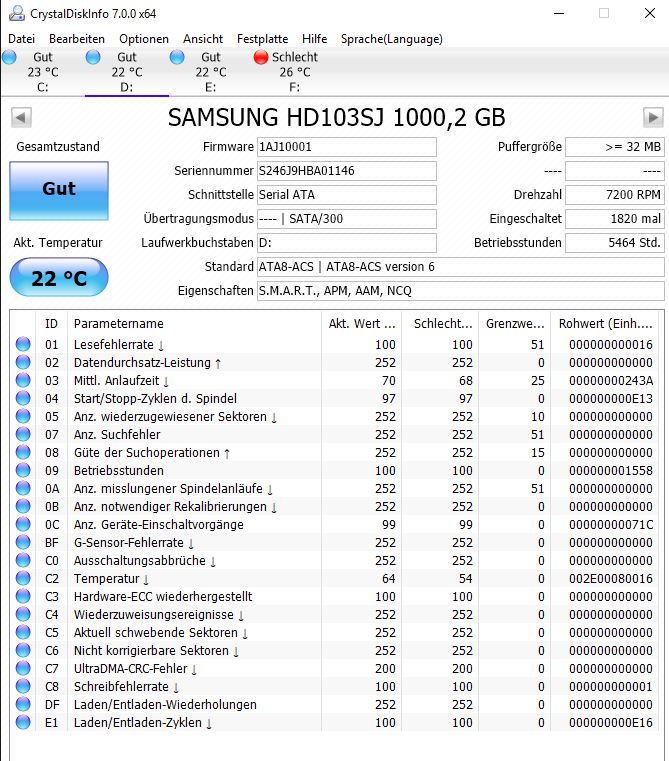
Task: Click the Standard field ATA8-ACS version 6
Action: (460, 267)
